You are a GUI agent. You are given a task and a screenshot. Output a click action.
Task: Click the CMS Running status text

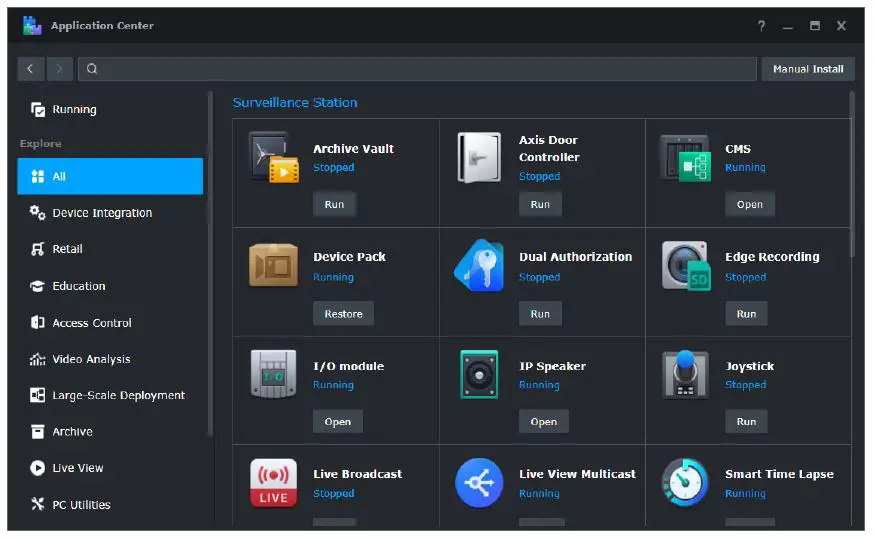745,167
